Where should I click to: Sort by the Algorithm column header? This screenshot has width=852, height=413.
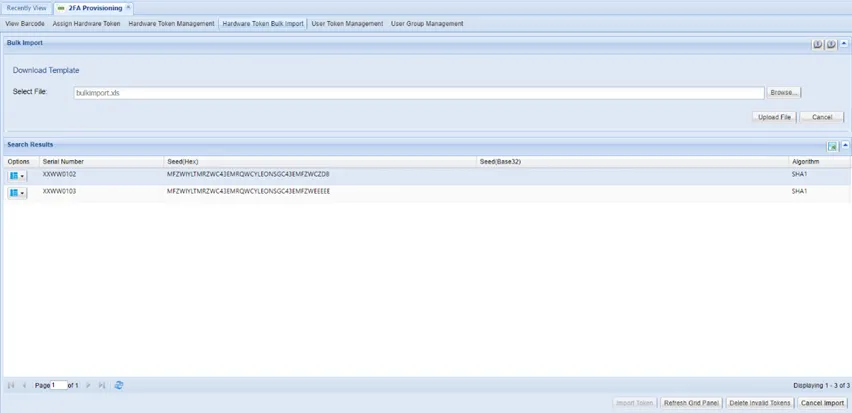[819, 162]
